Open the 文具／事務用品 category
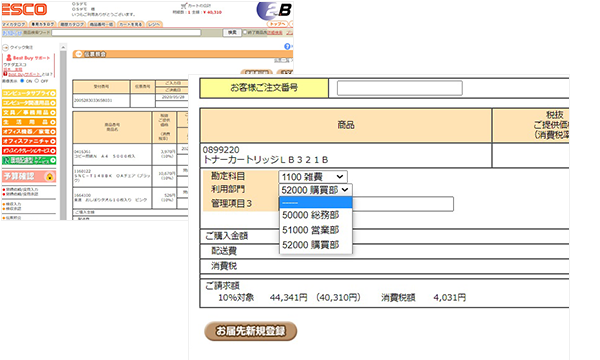600x360 pixels. tap(29, 112)
